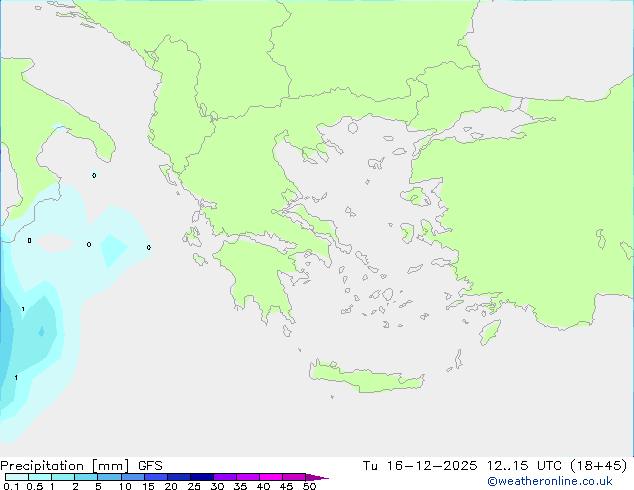
Task: Click the 1–2 mm legend color swatch
Action: [x=63, y=477]
